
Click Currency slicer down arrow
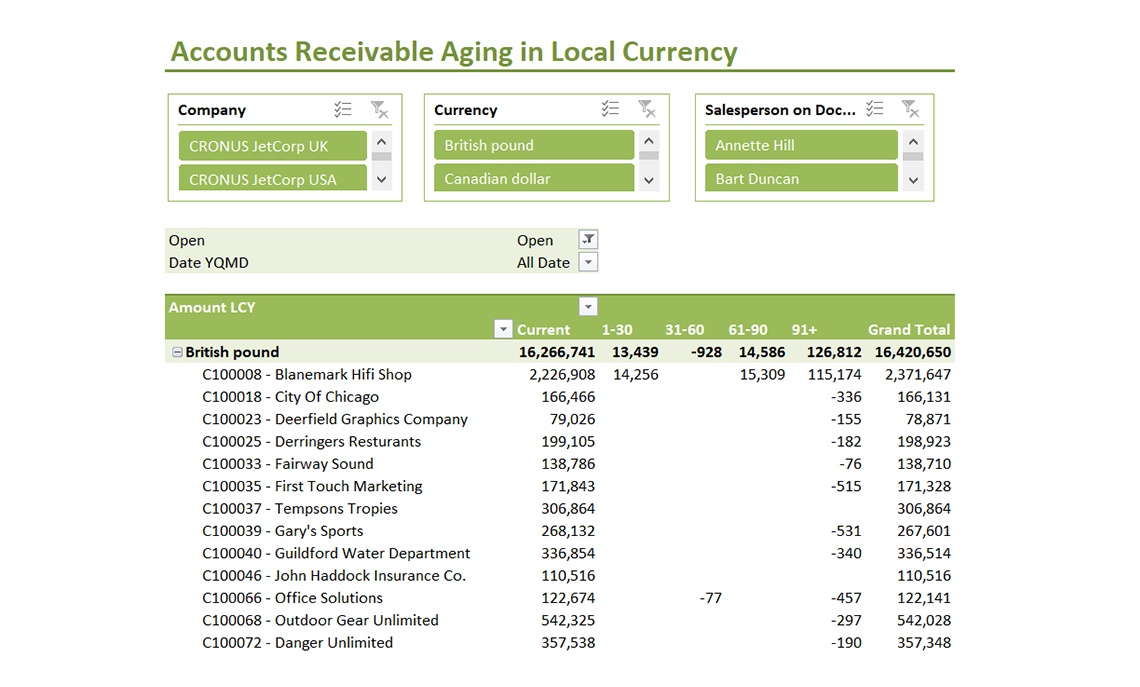(x=649, y=180)
